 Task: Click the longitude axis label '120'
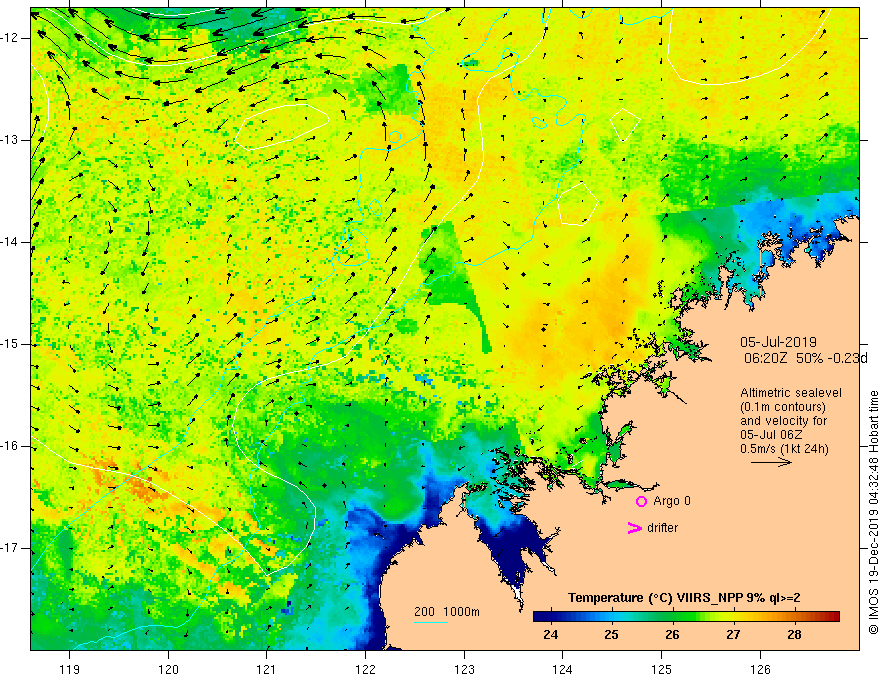coord(168,669)
